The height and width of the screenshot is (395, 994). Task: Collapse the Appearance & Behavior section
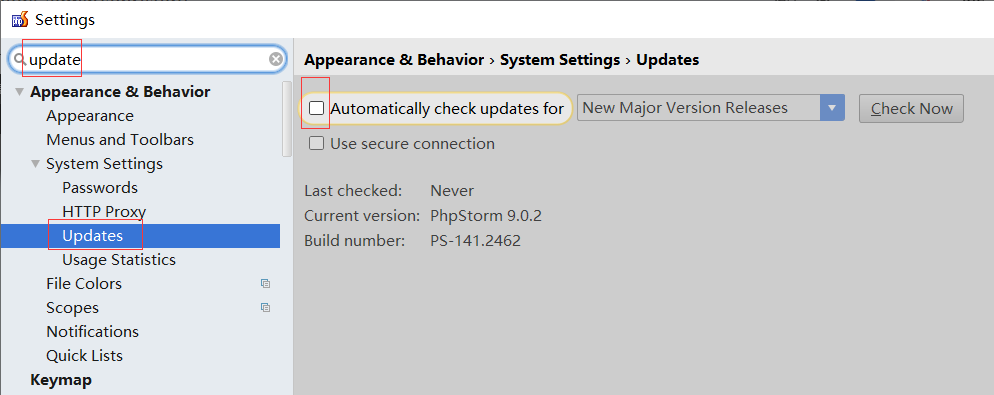[x=18, y=93]
